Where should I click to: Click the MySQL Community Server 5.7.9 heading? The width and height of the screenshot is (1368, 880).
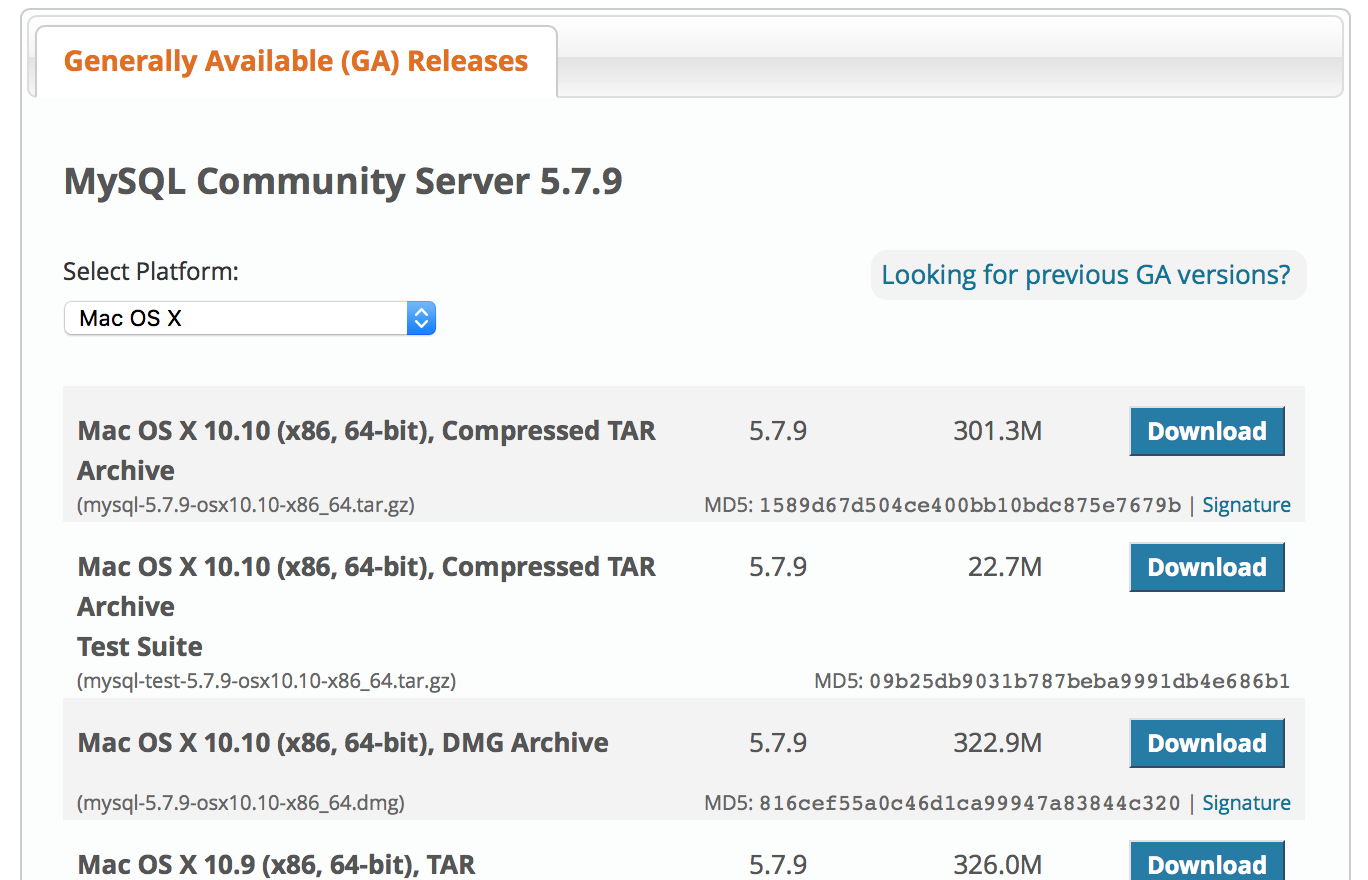[342, 182]
